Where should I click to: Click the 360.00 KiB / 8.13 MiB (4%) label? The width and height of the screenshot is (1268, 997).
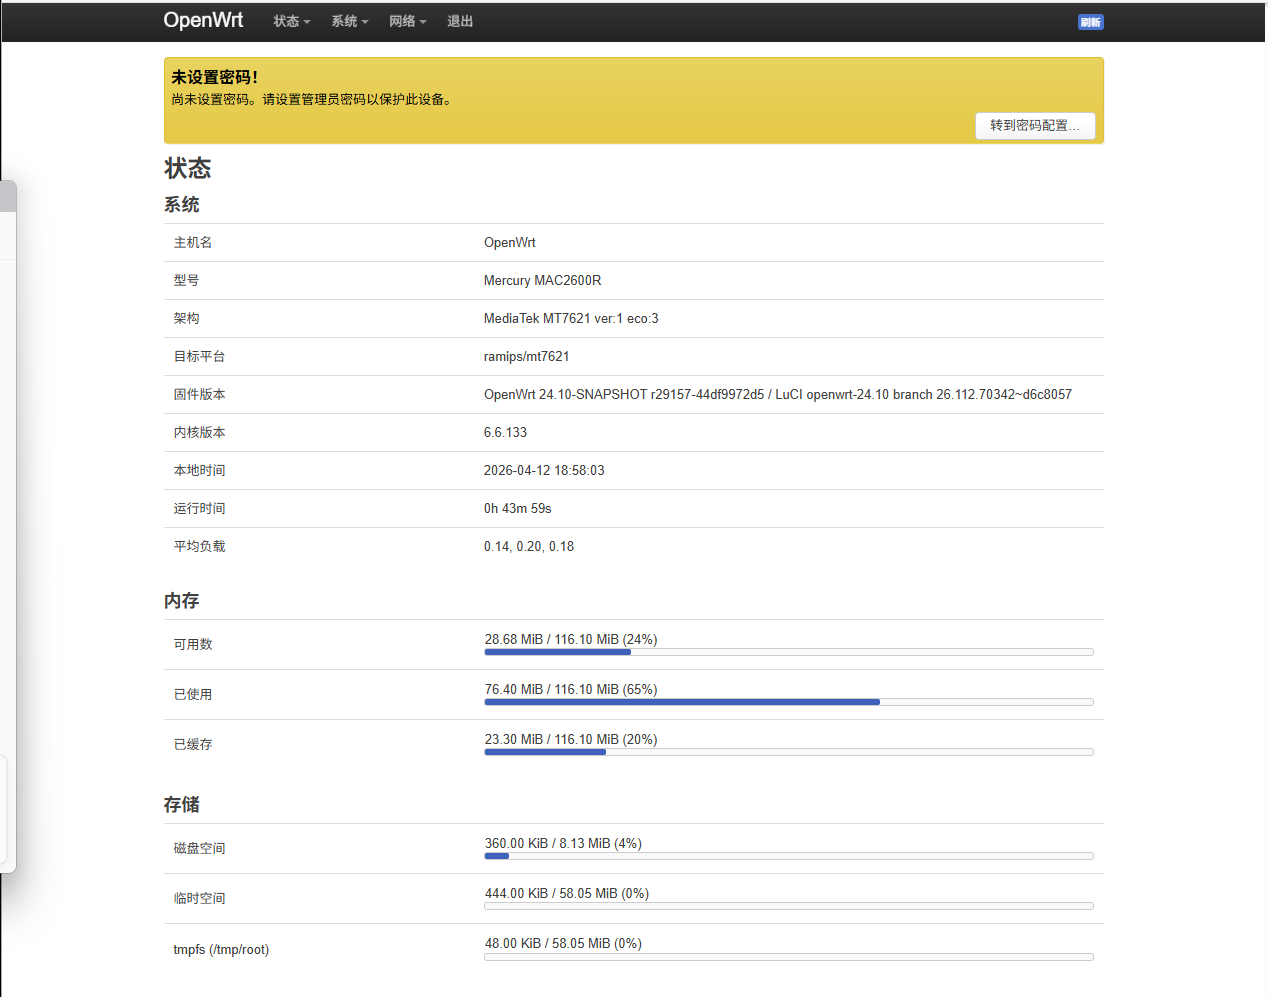pyautogui.click(x=563, y=843)
